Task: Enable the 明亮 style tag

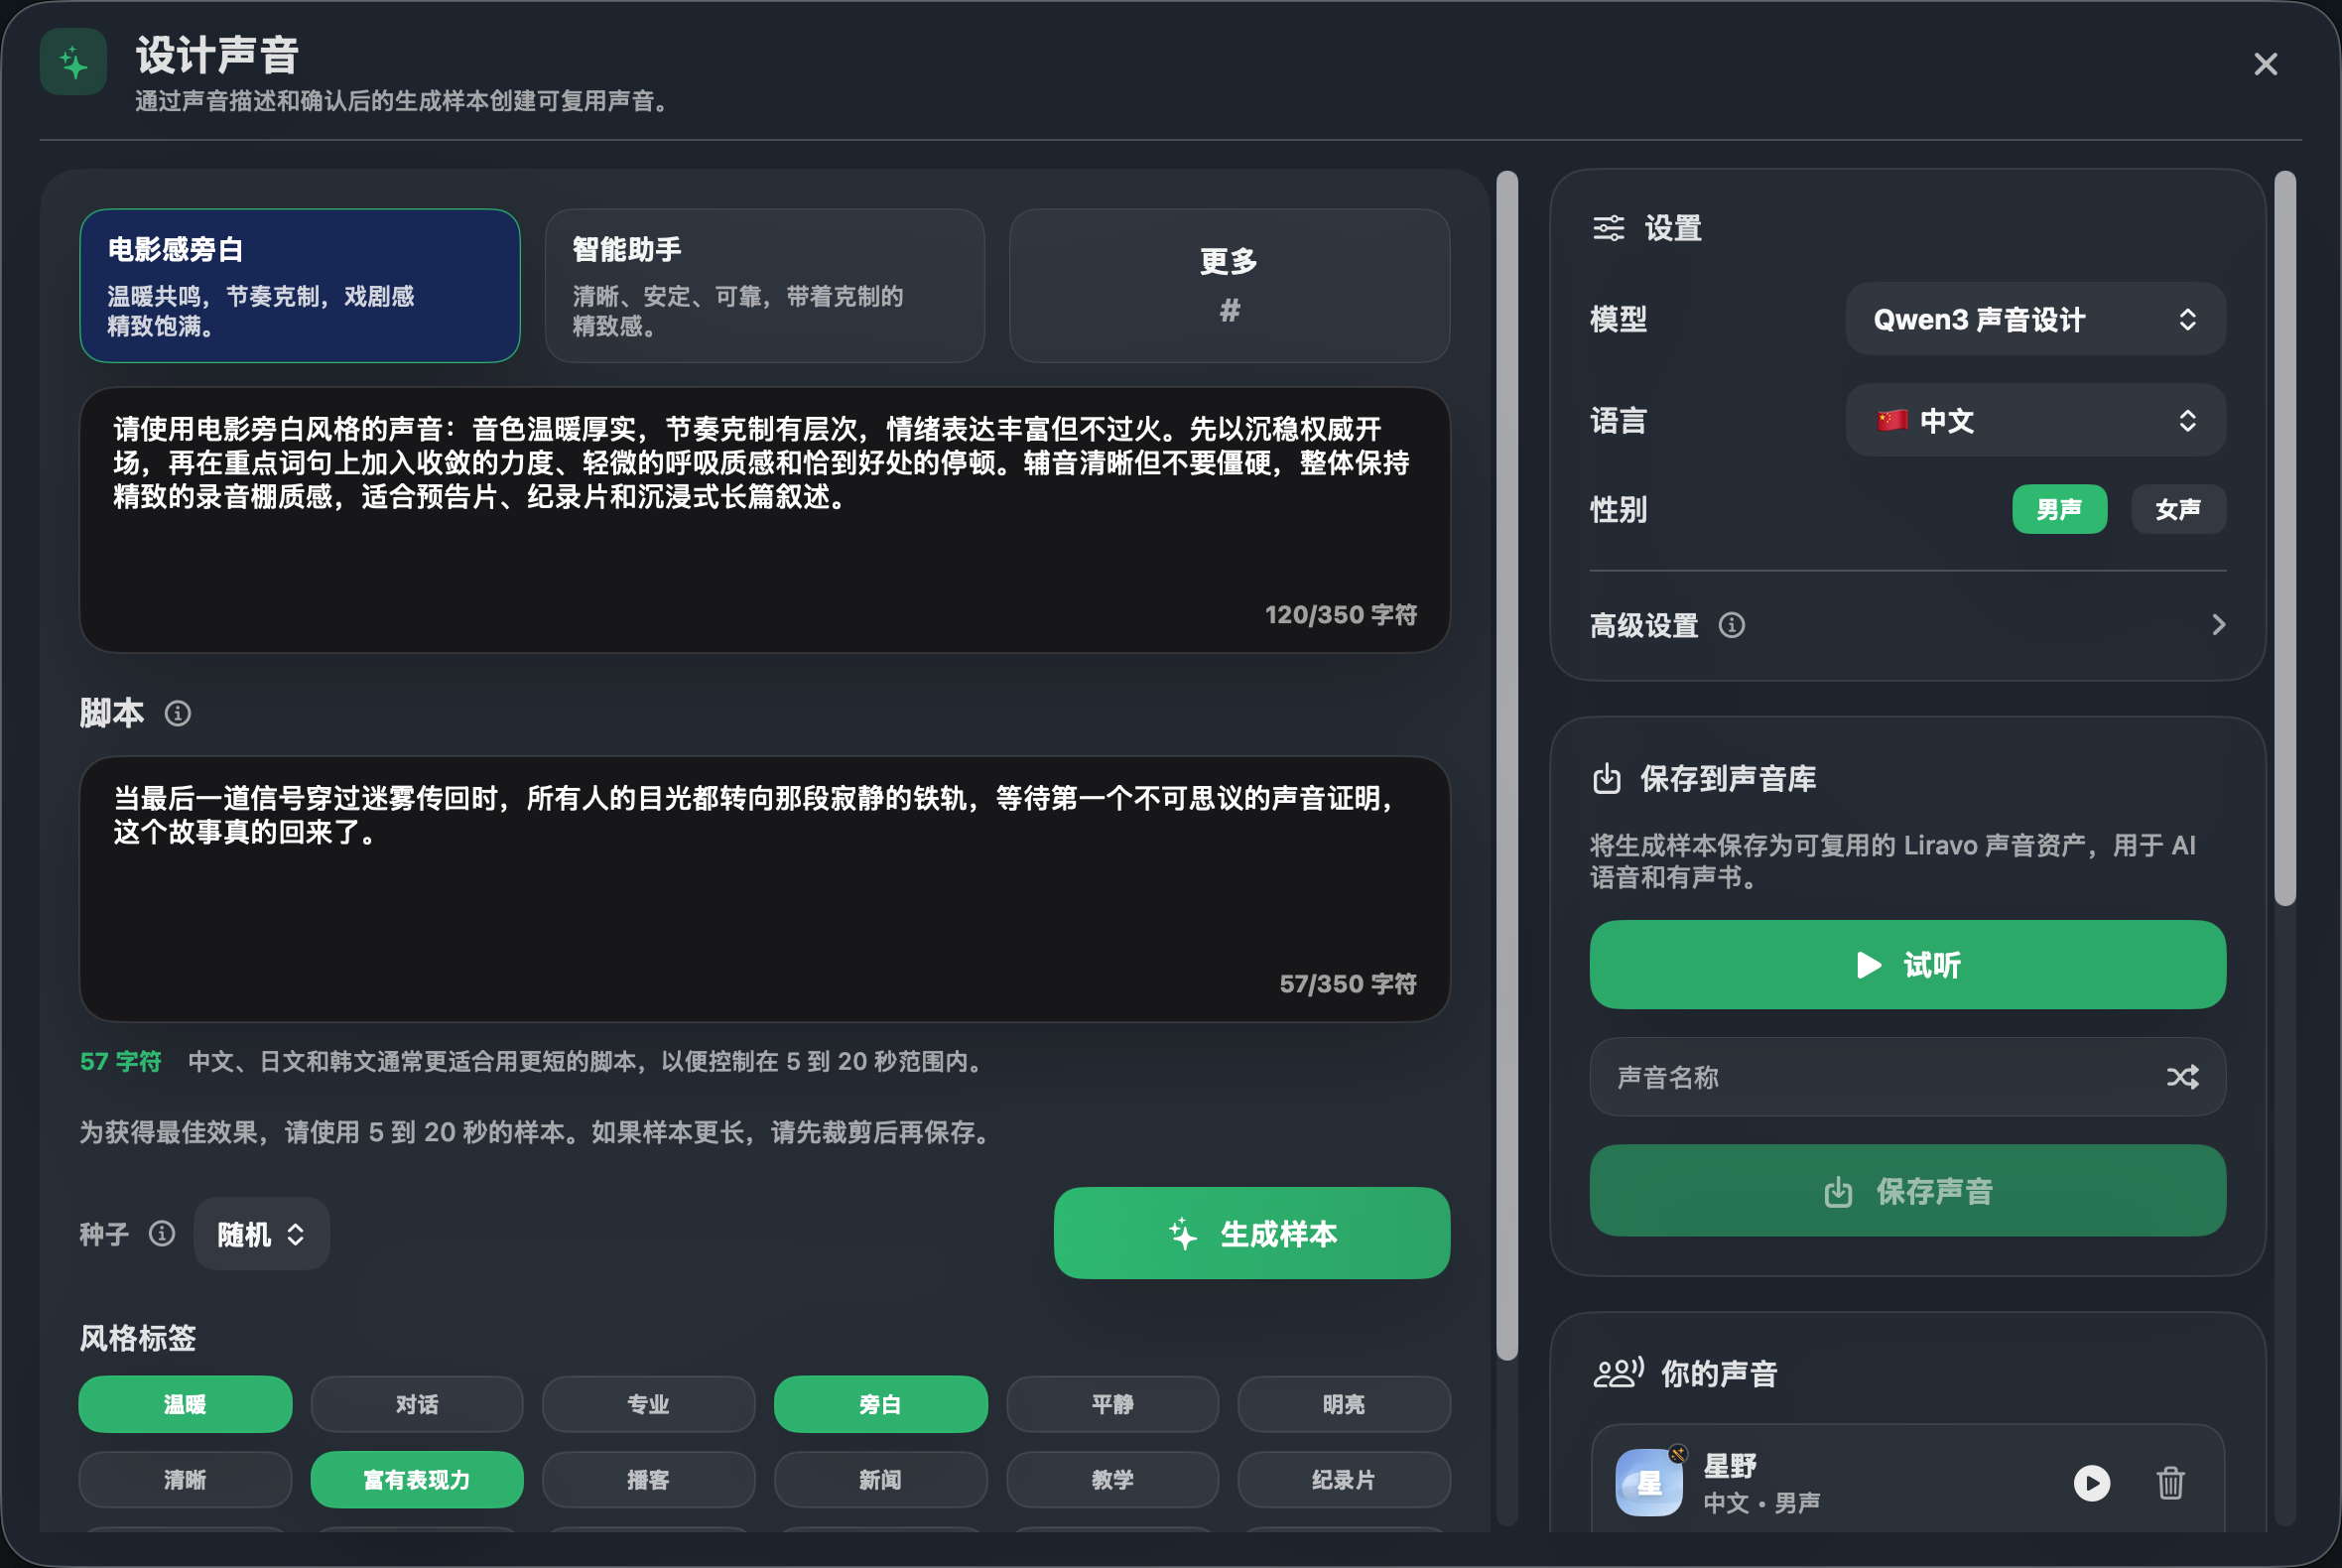Action: 1343,1404
